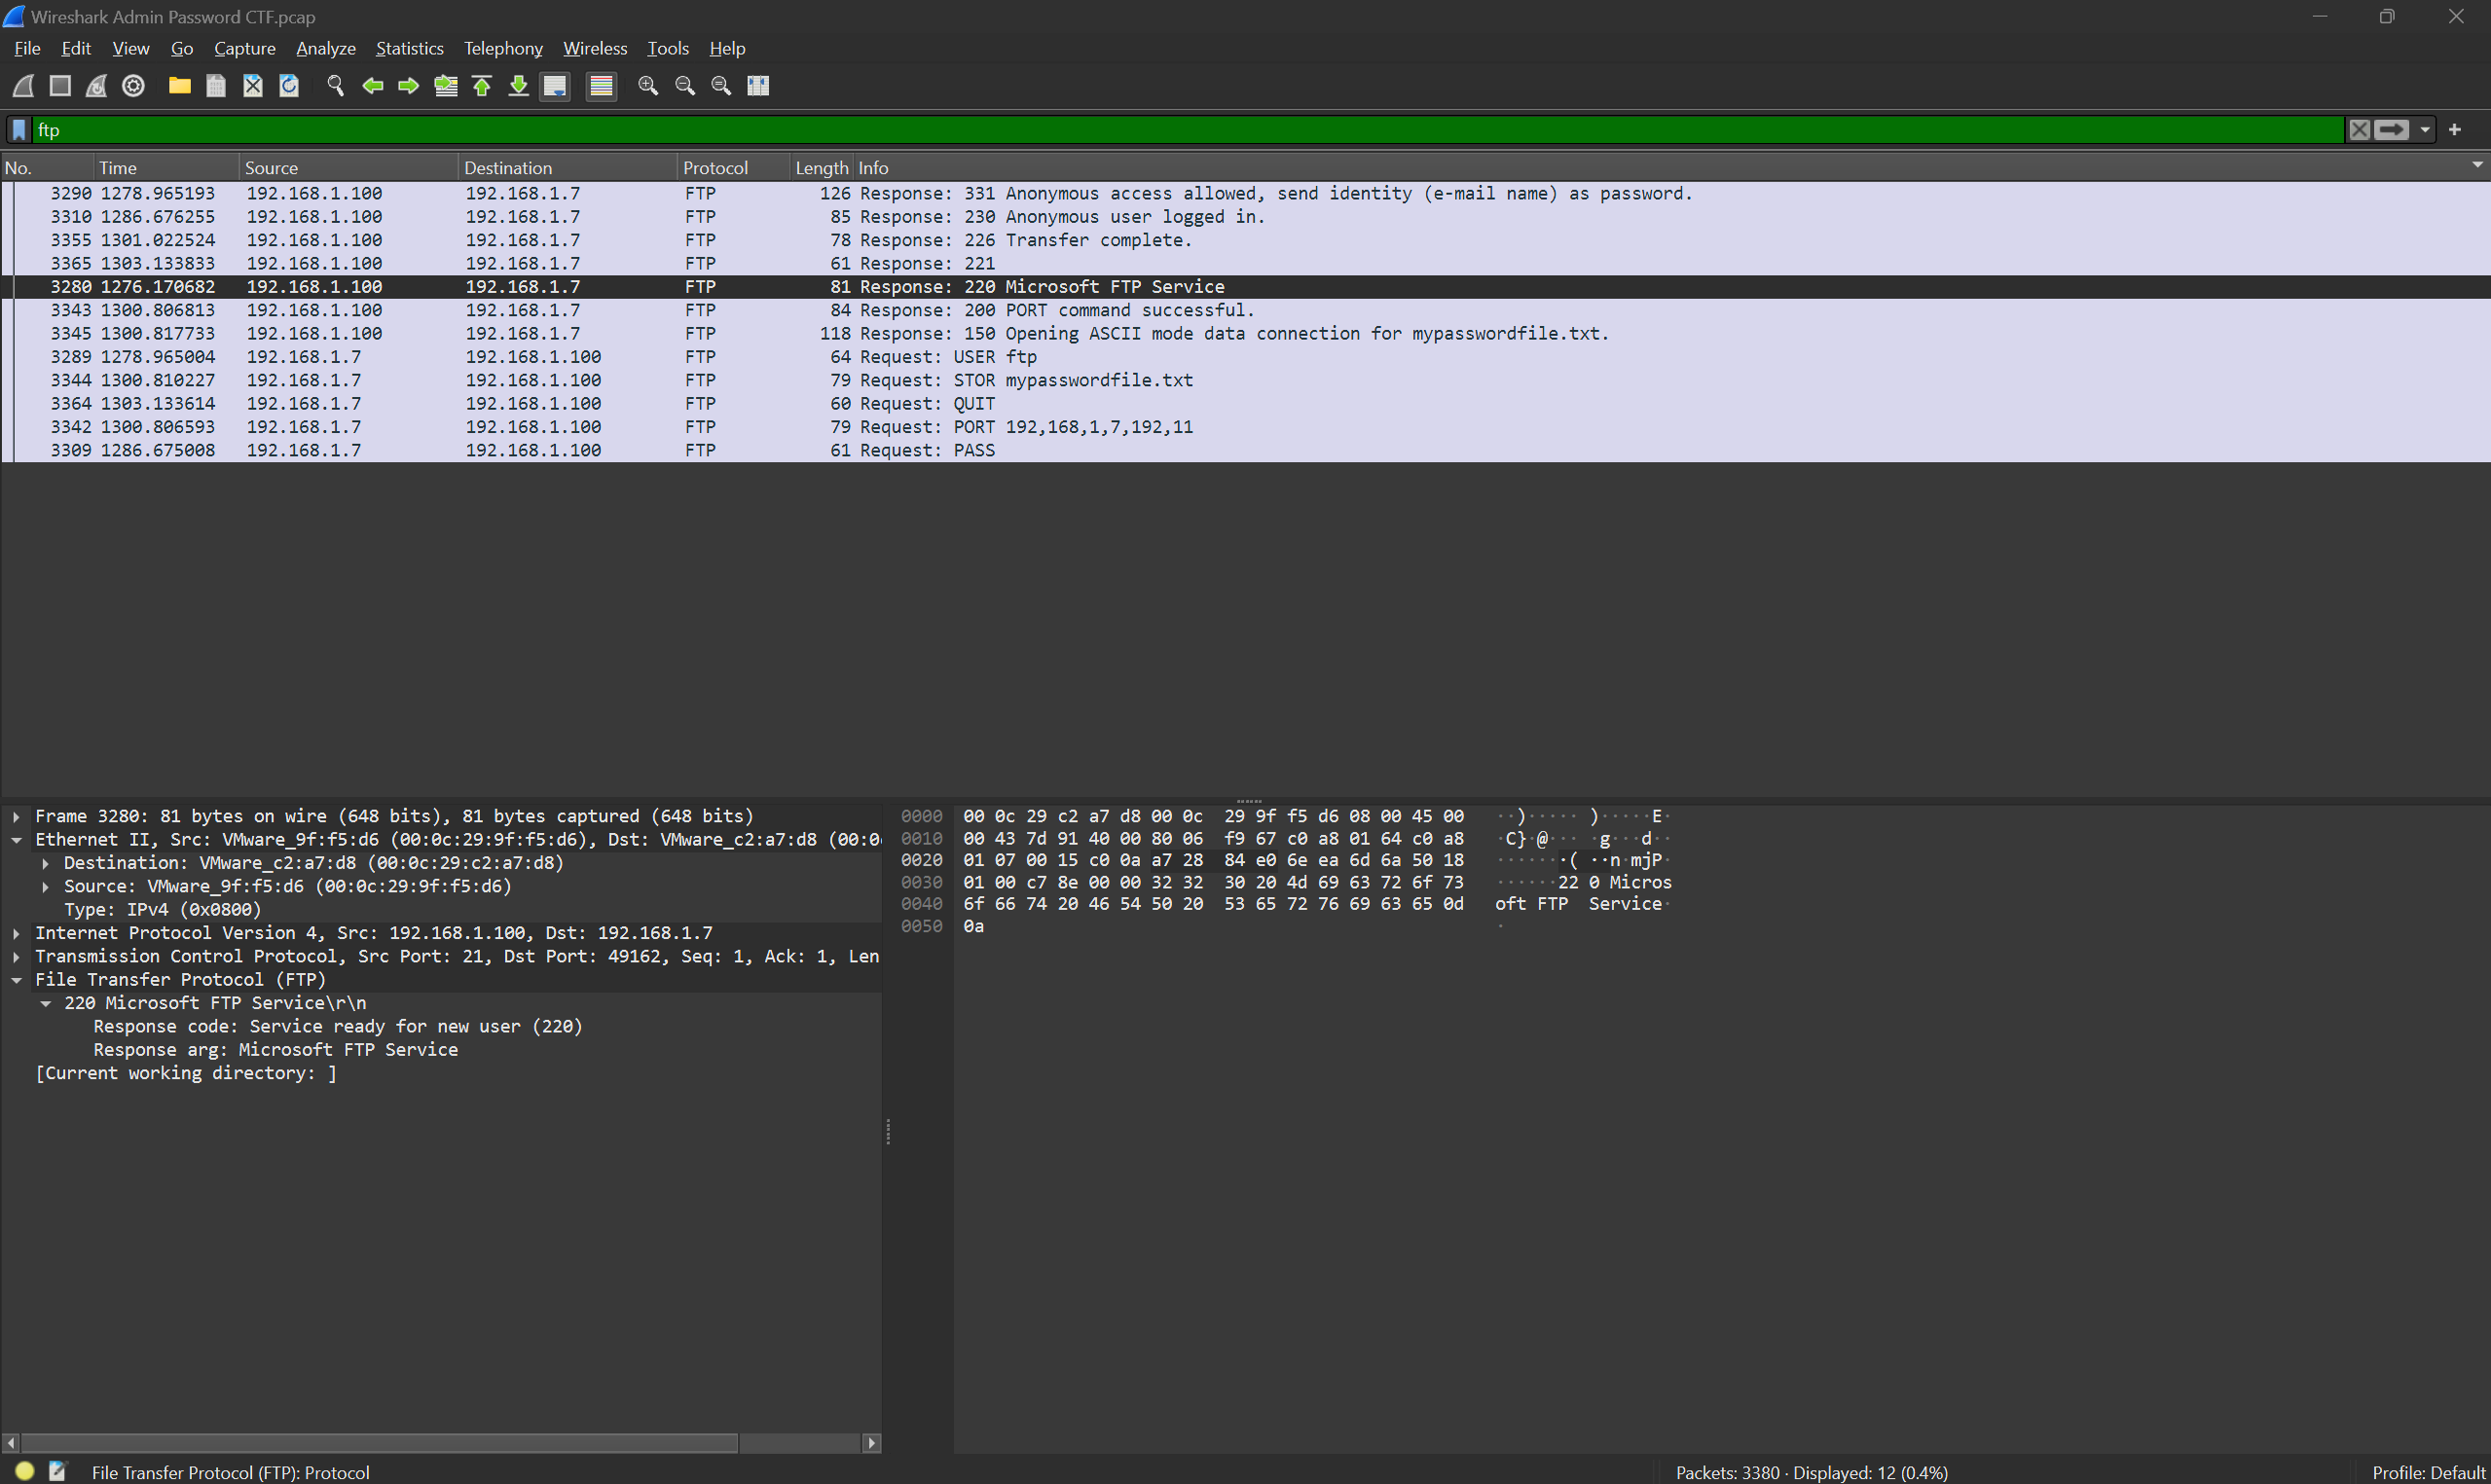Open recent display filter dropdown
The image size is (2491, 1484).
pos(2425,130)
